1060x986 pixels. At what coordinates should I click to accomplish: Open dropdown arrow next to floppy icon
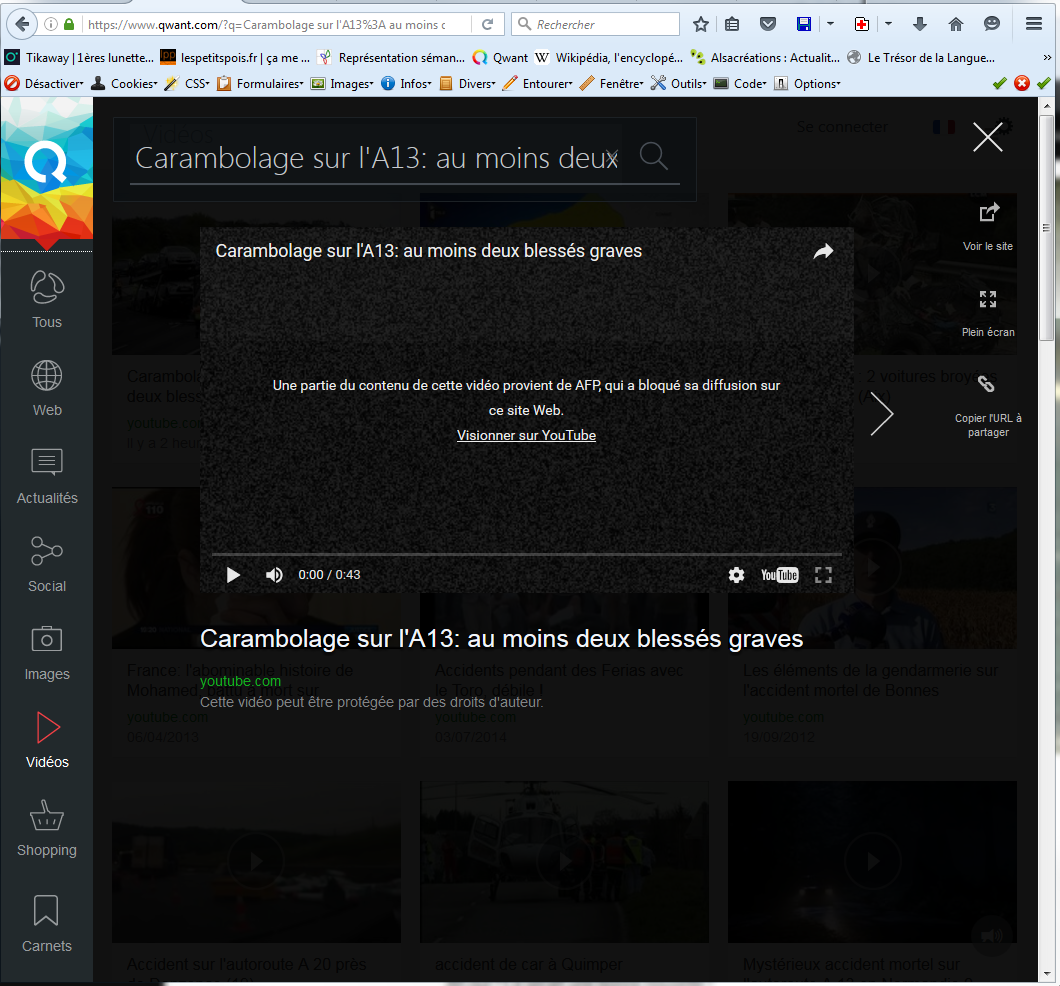click(x=830, y=24)
